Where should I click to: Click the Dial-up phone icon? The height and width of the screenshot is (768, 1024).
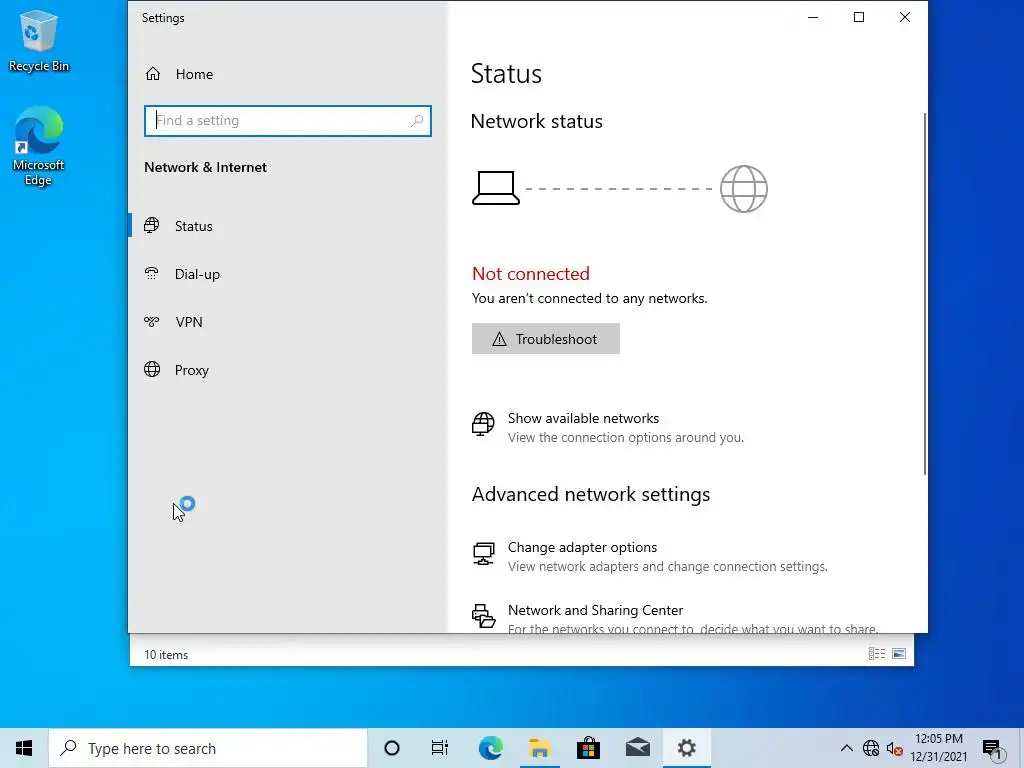152,274
